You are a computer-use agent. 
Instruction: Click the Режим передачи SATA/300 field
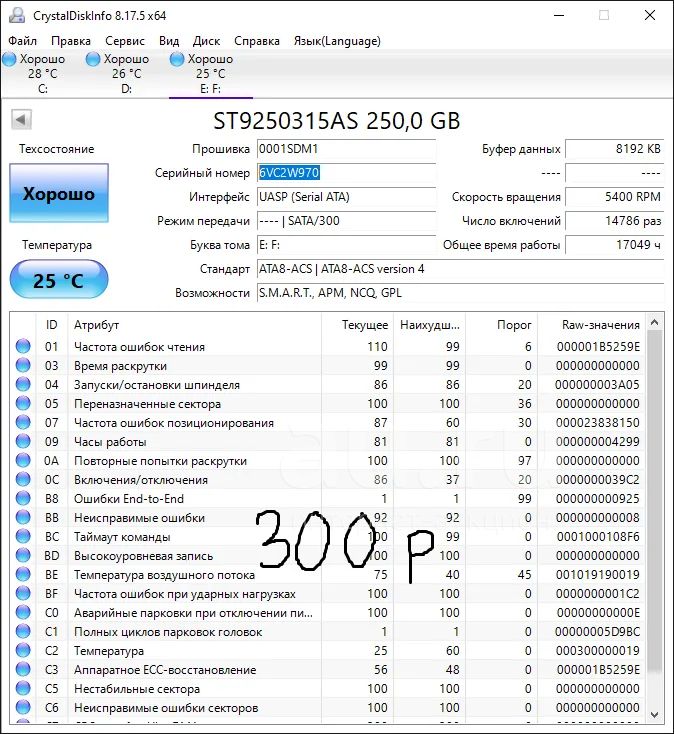coord(346,221)
